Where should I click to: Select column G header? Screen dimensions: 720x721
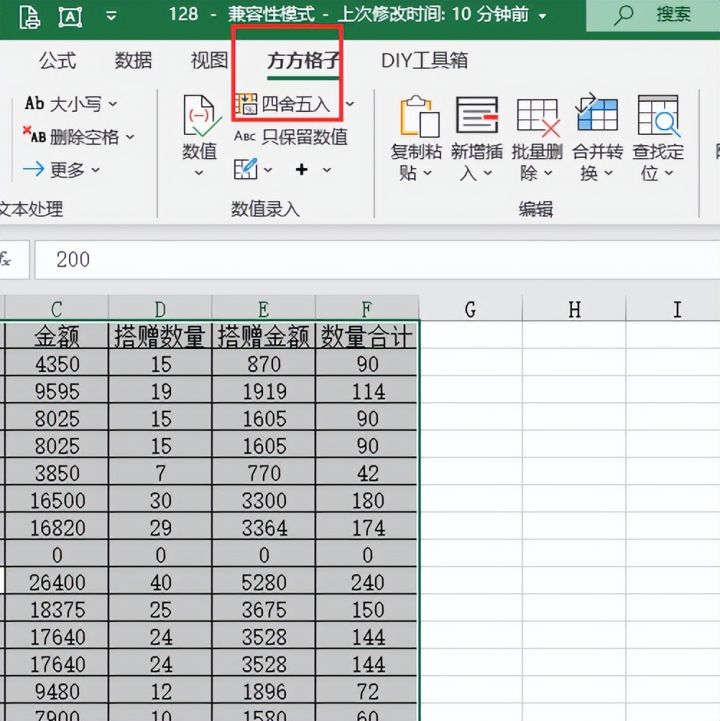[470, 308]
